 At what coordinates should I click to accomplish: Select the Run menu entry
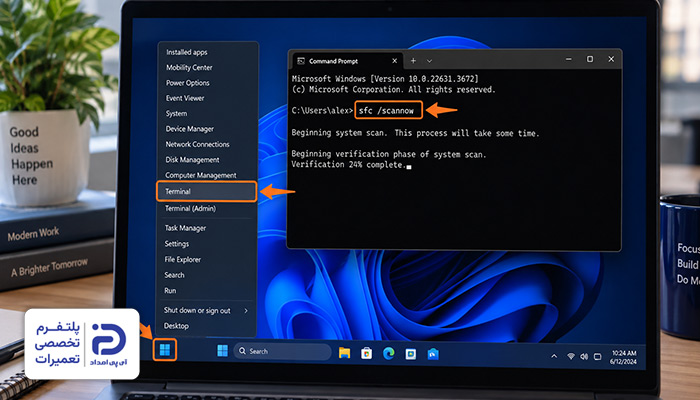(170, 291)
